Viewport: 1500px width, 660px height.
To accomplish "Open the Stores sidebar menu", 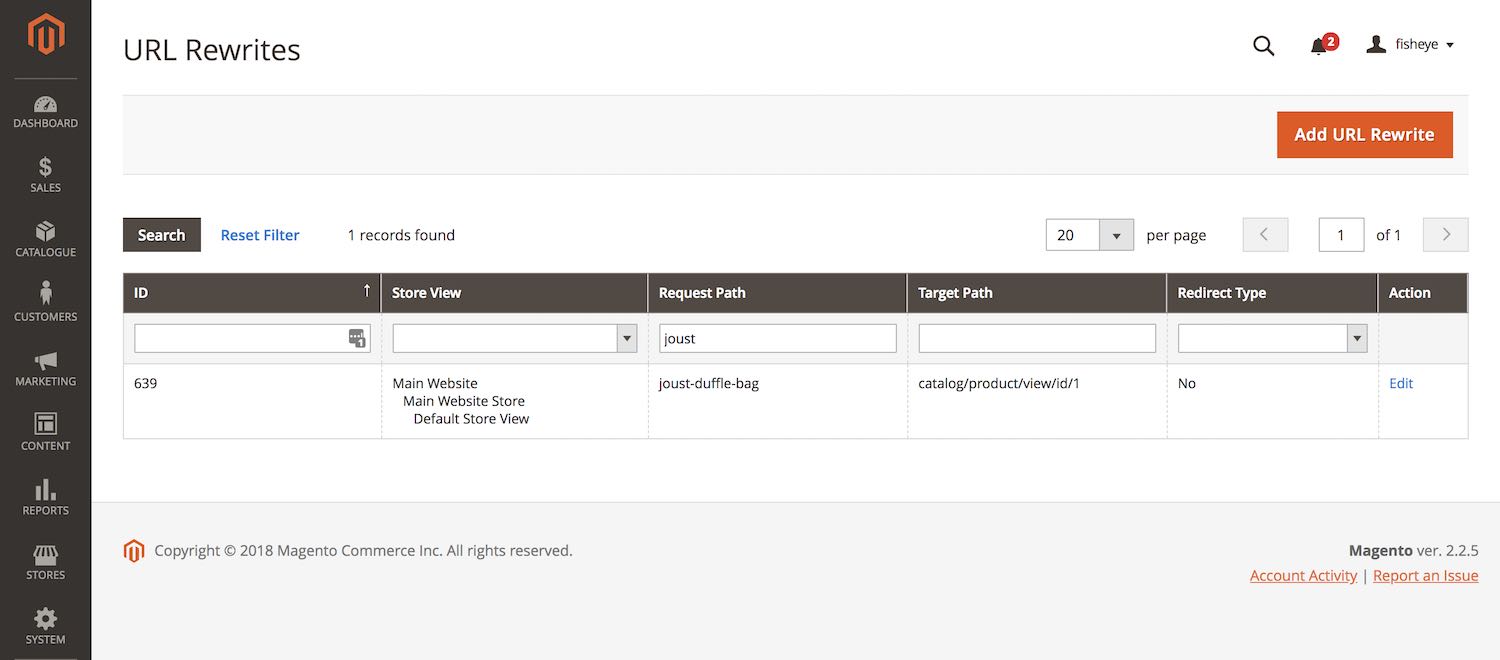I will [x=45, y=563].
